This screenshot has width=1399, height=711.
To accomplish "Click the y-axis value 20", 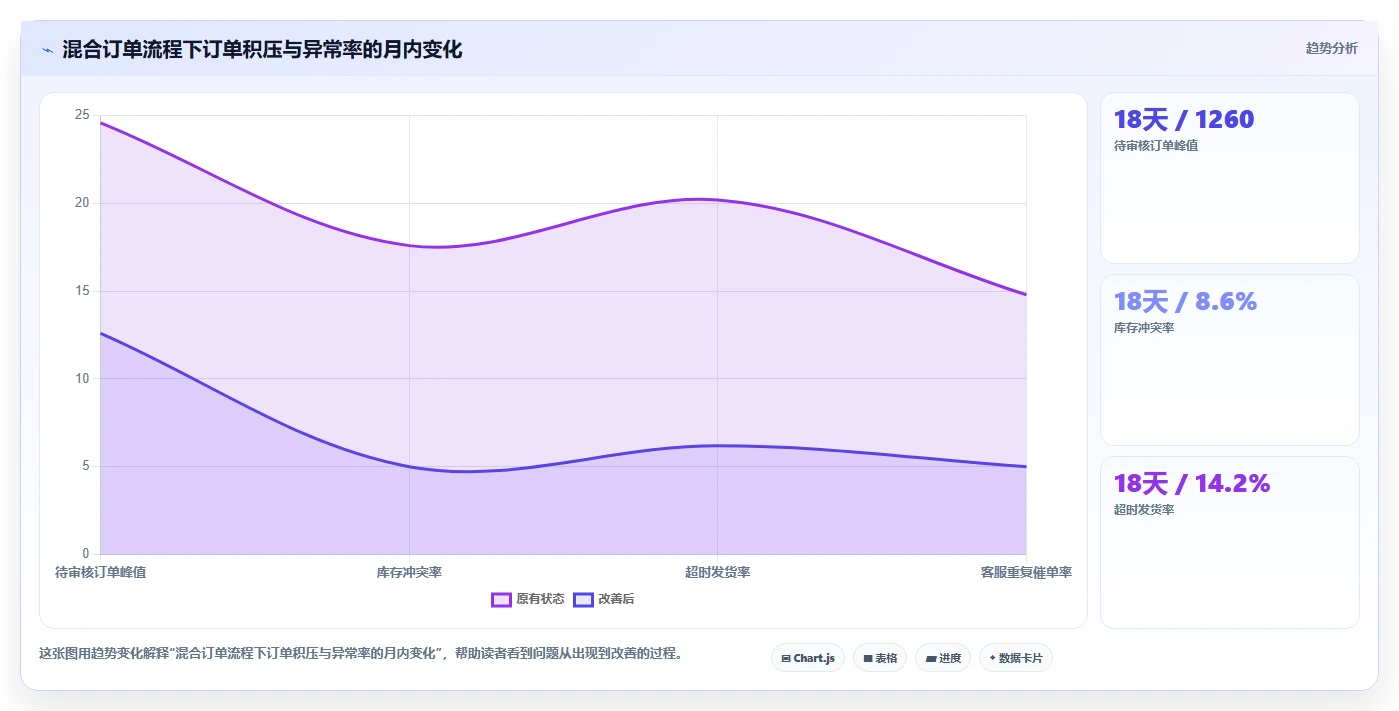I will pyautogui.click(x=82, y=203).
